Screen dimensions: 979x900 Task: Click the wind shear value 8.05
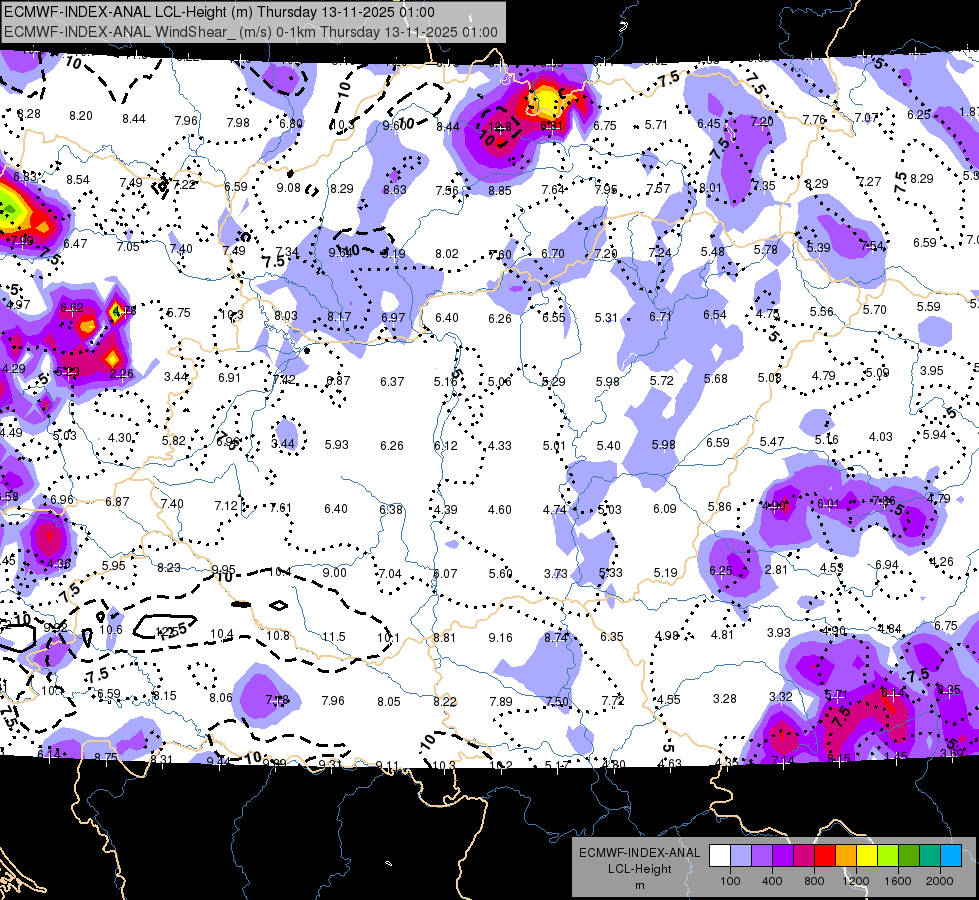click(x=388, y=702)
